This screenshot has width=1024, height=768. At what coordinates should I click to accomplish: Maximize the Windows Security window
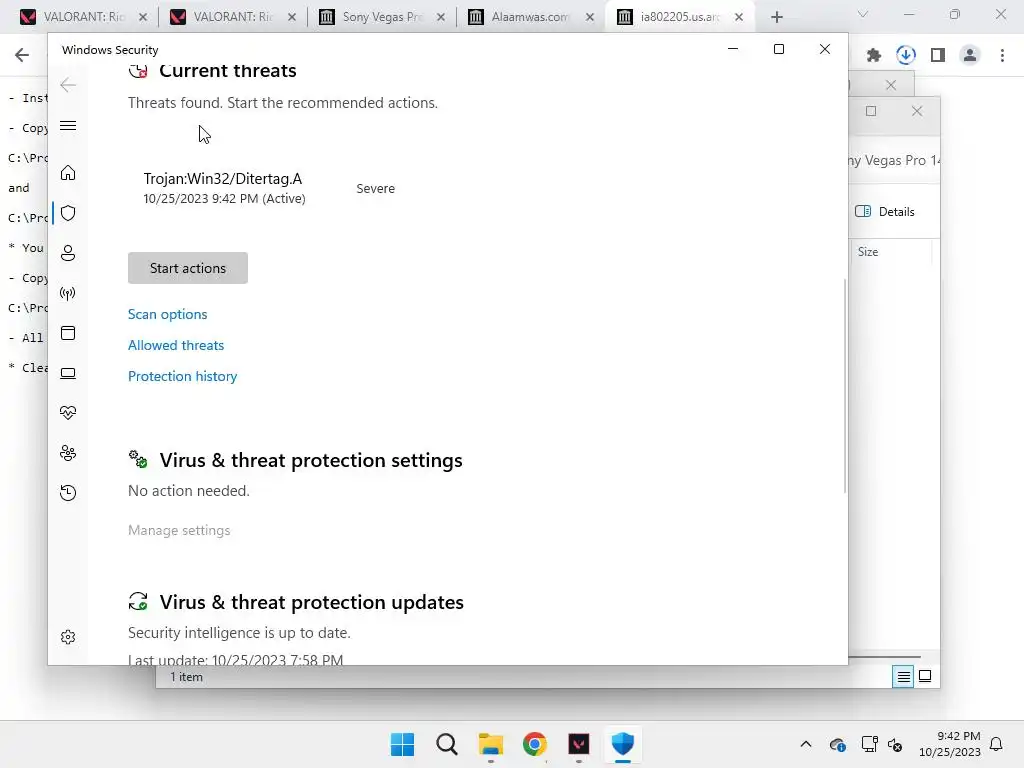(778, 49)
